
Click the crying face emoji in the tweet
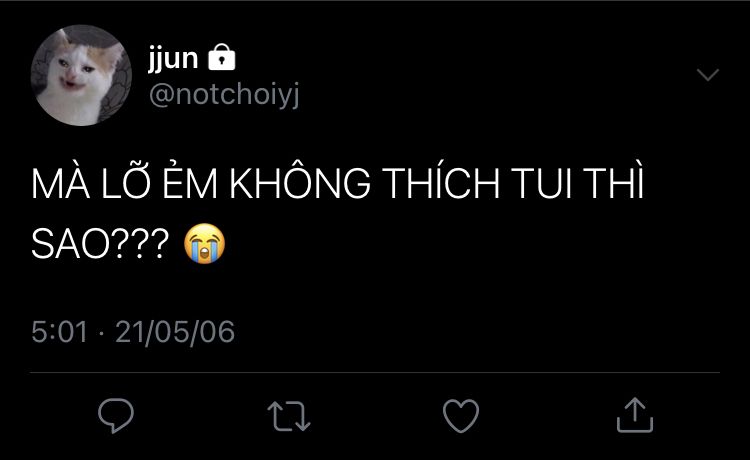tap(204, 243)
